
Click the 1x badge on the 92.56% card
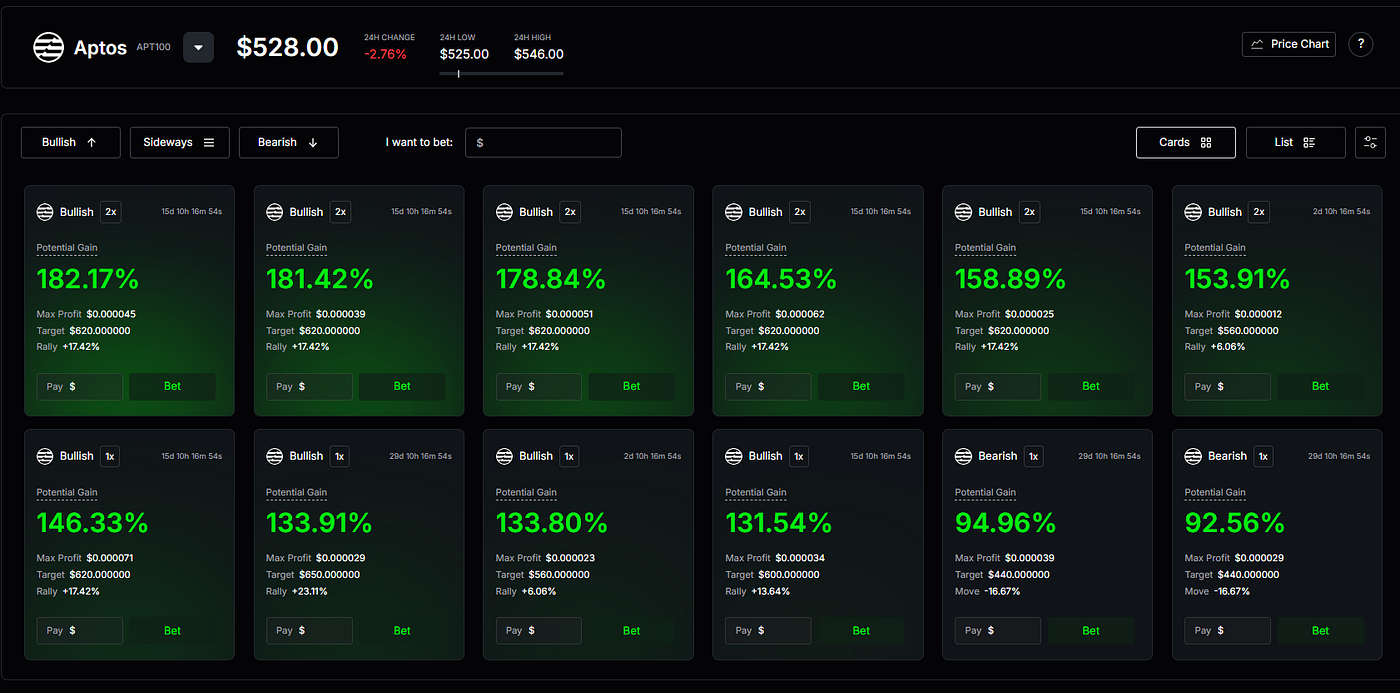click(1263, 456)
